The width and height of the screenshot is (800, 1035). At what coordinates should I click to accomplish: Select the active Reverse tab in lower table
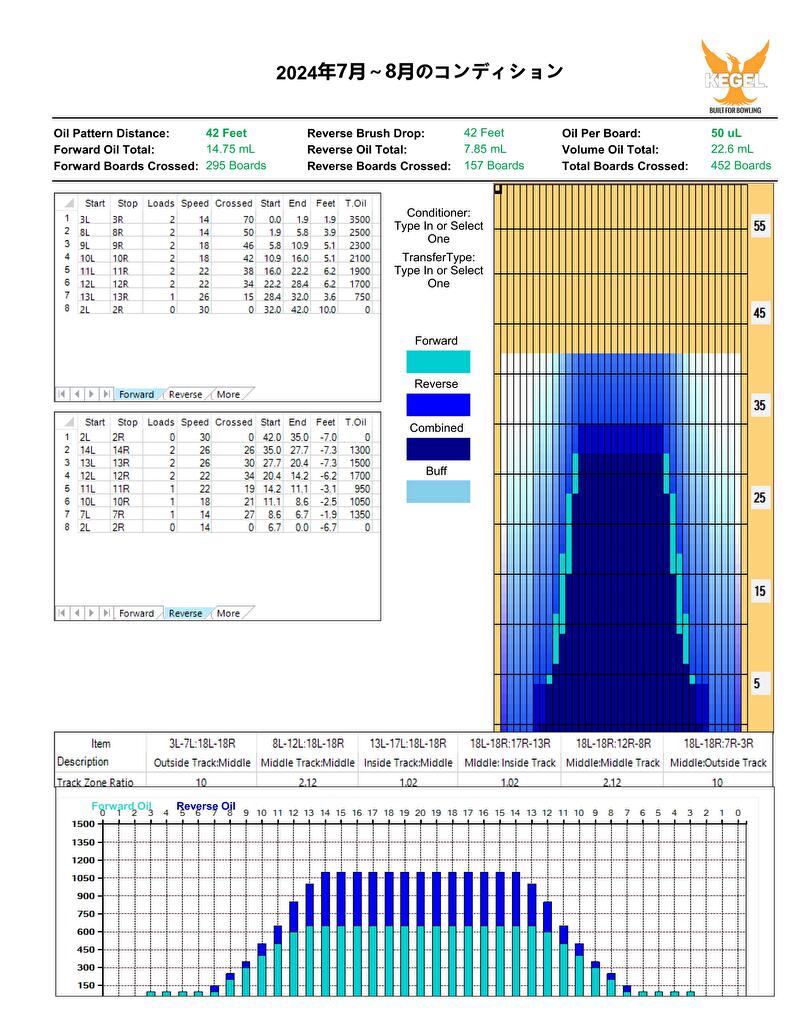[x=185, y=613]
